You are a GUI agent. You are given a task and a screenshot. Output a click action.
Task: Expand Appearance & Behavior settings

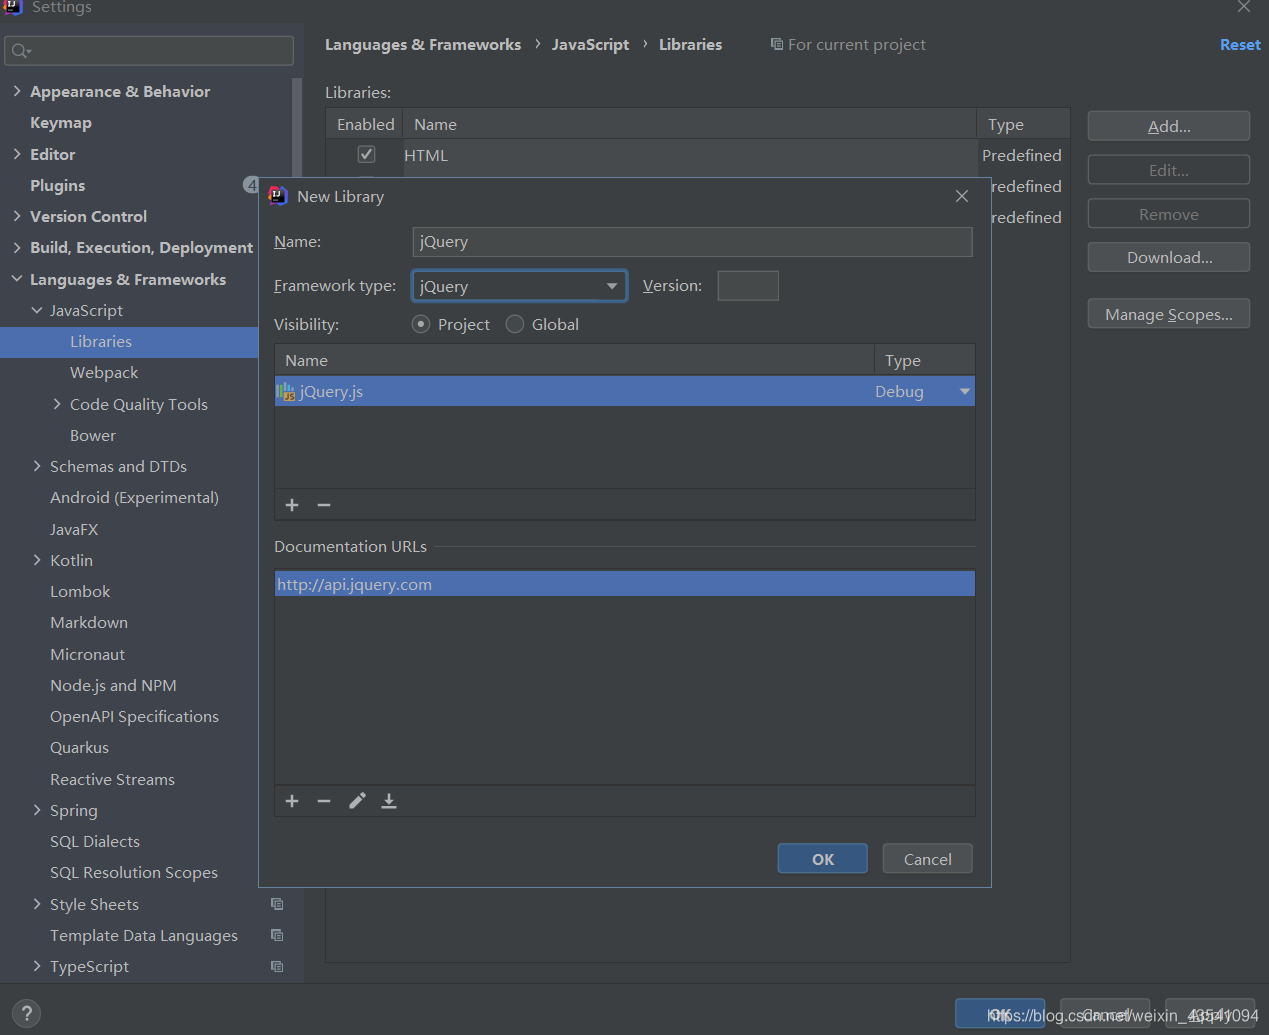(x=17, y=91)
